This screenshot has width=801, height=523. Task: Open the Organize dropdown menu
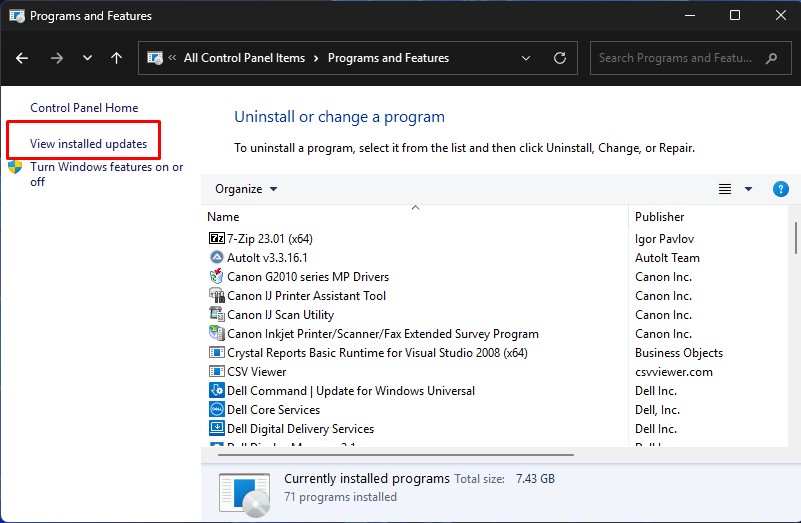pos(246,189)
